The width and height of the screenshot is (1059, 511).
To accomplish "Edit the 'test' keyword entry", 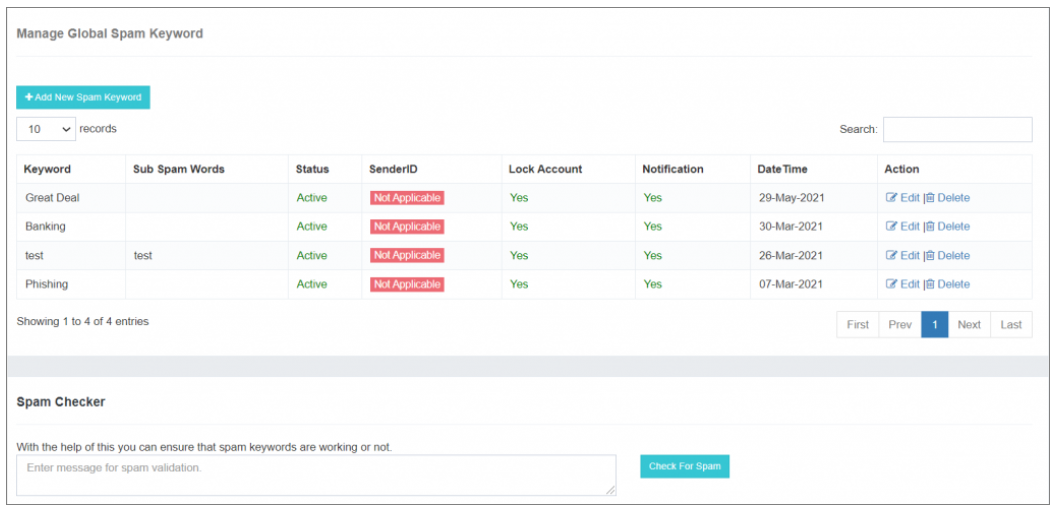I will pyautogui.click(x=892, y=256).
